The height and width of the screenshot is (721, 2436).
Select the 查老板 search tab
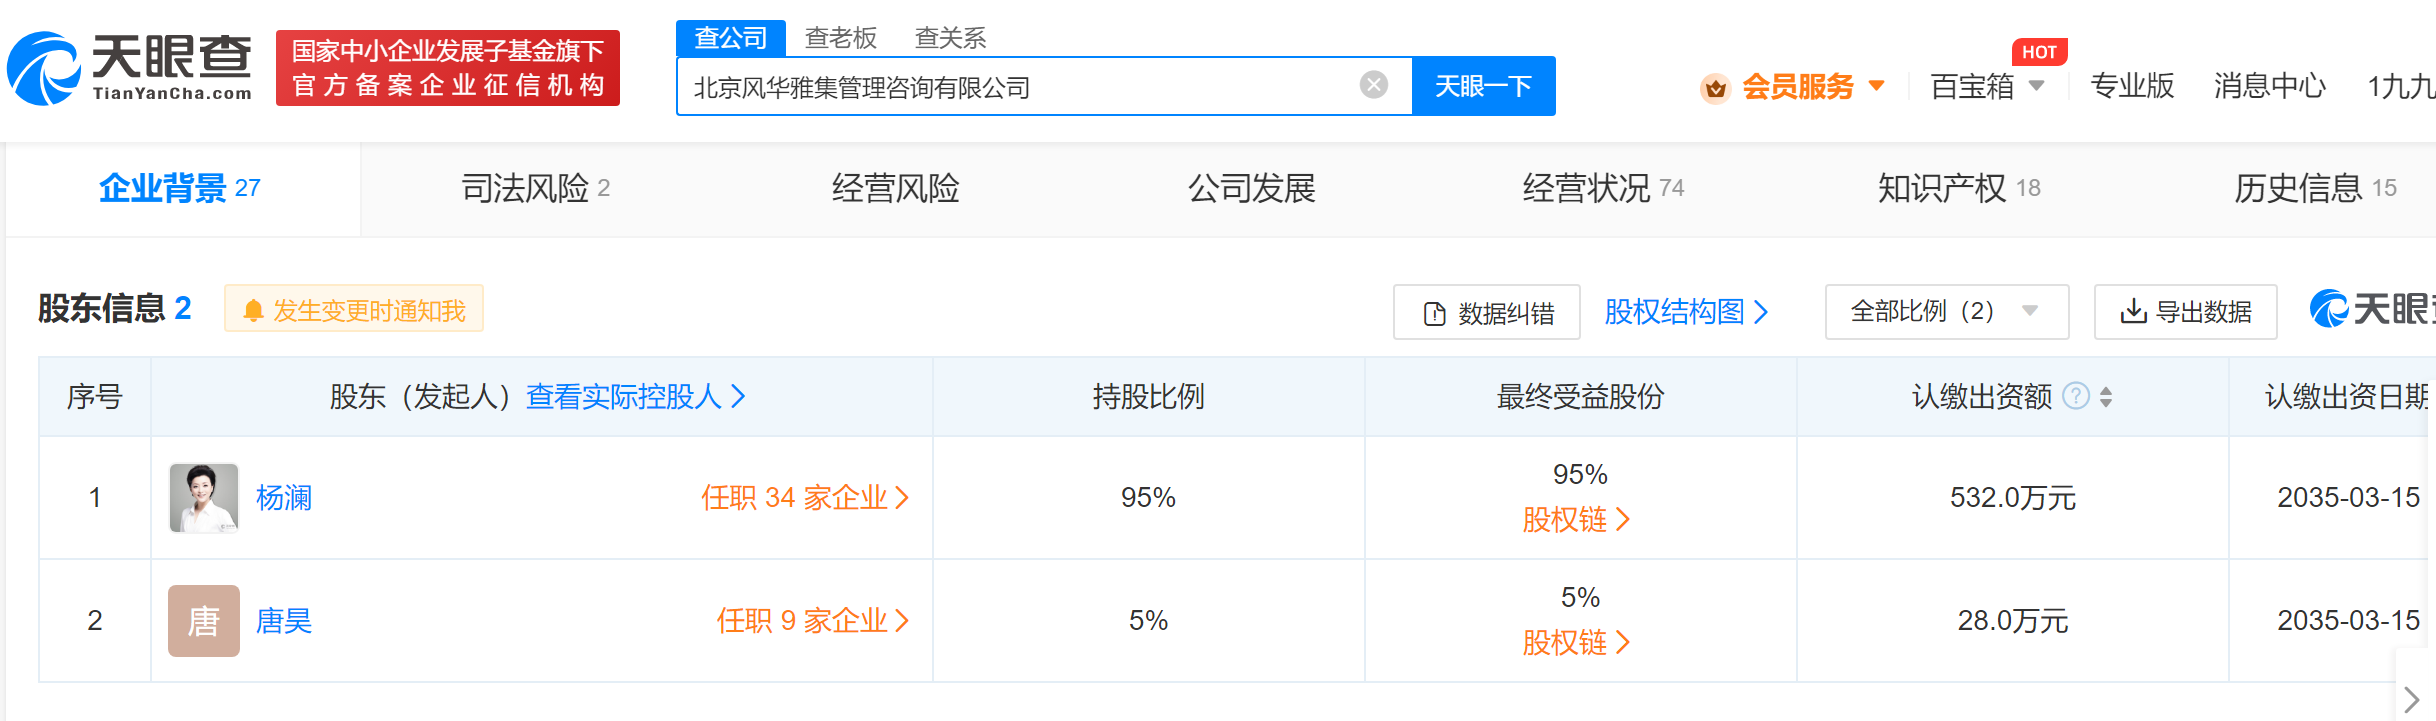(x=841, y=38)
